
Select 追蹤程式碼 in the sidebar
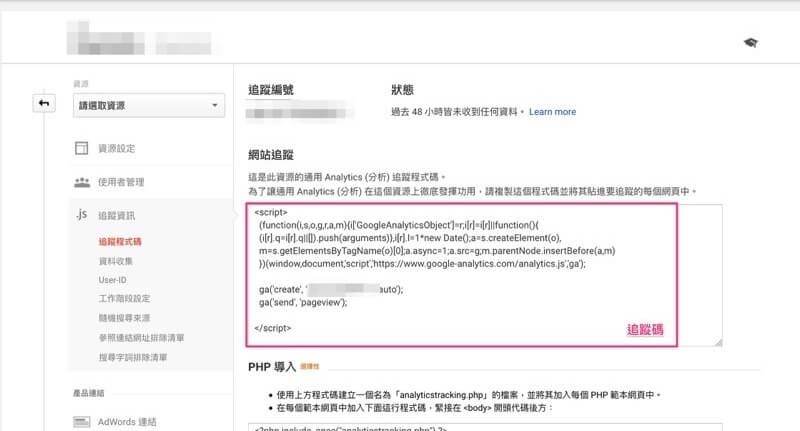click(120, 241)
